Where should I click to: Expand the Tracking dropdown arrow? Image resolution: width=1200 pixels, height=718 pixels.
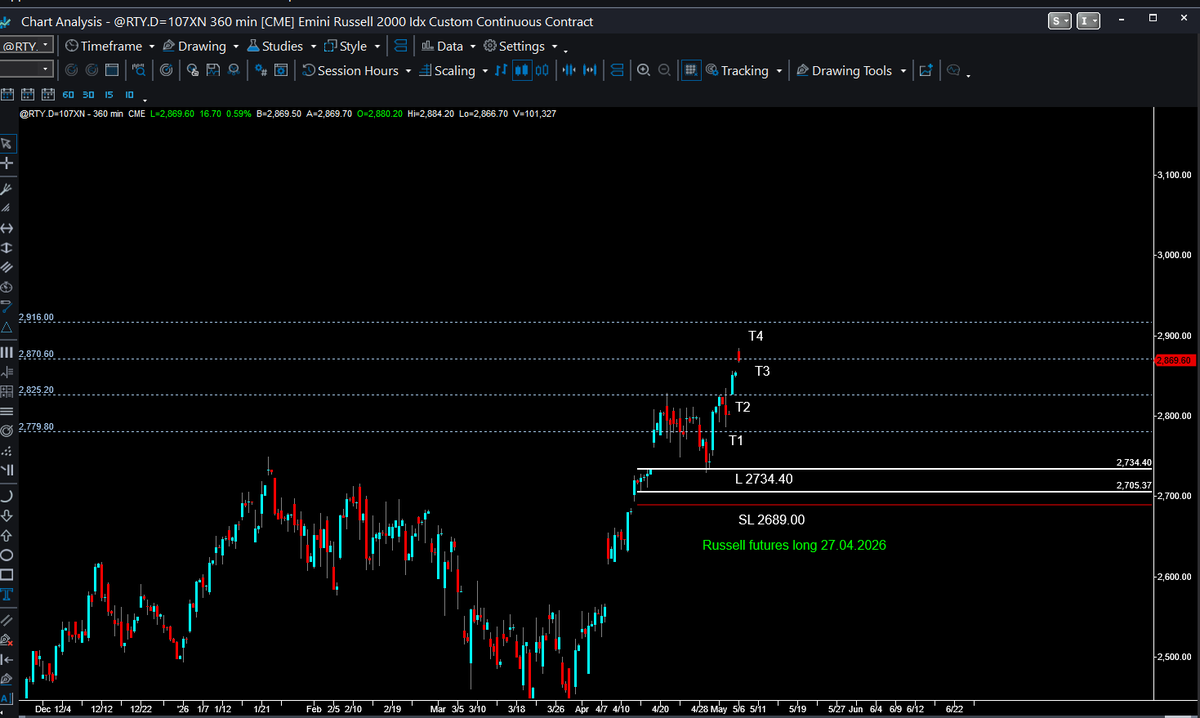pyautogui.click(x=779, y=71)
